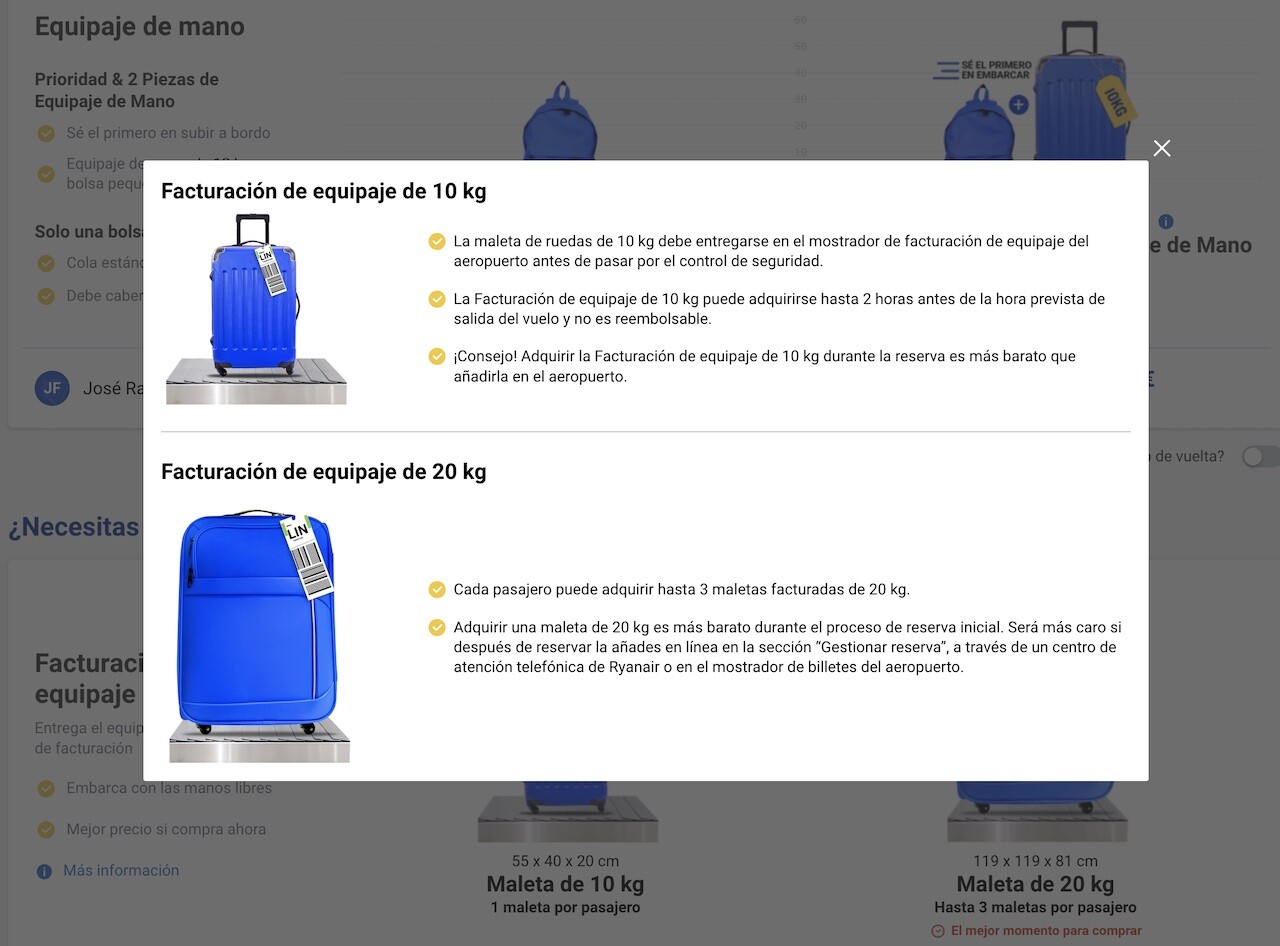Click the checkmark icon beside ¡Consejo! tip
Screen dimensions: 1280x946
coord(437,356)
